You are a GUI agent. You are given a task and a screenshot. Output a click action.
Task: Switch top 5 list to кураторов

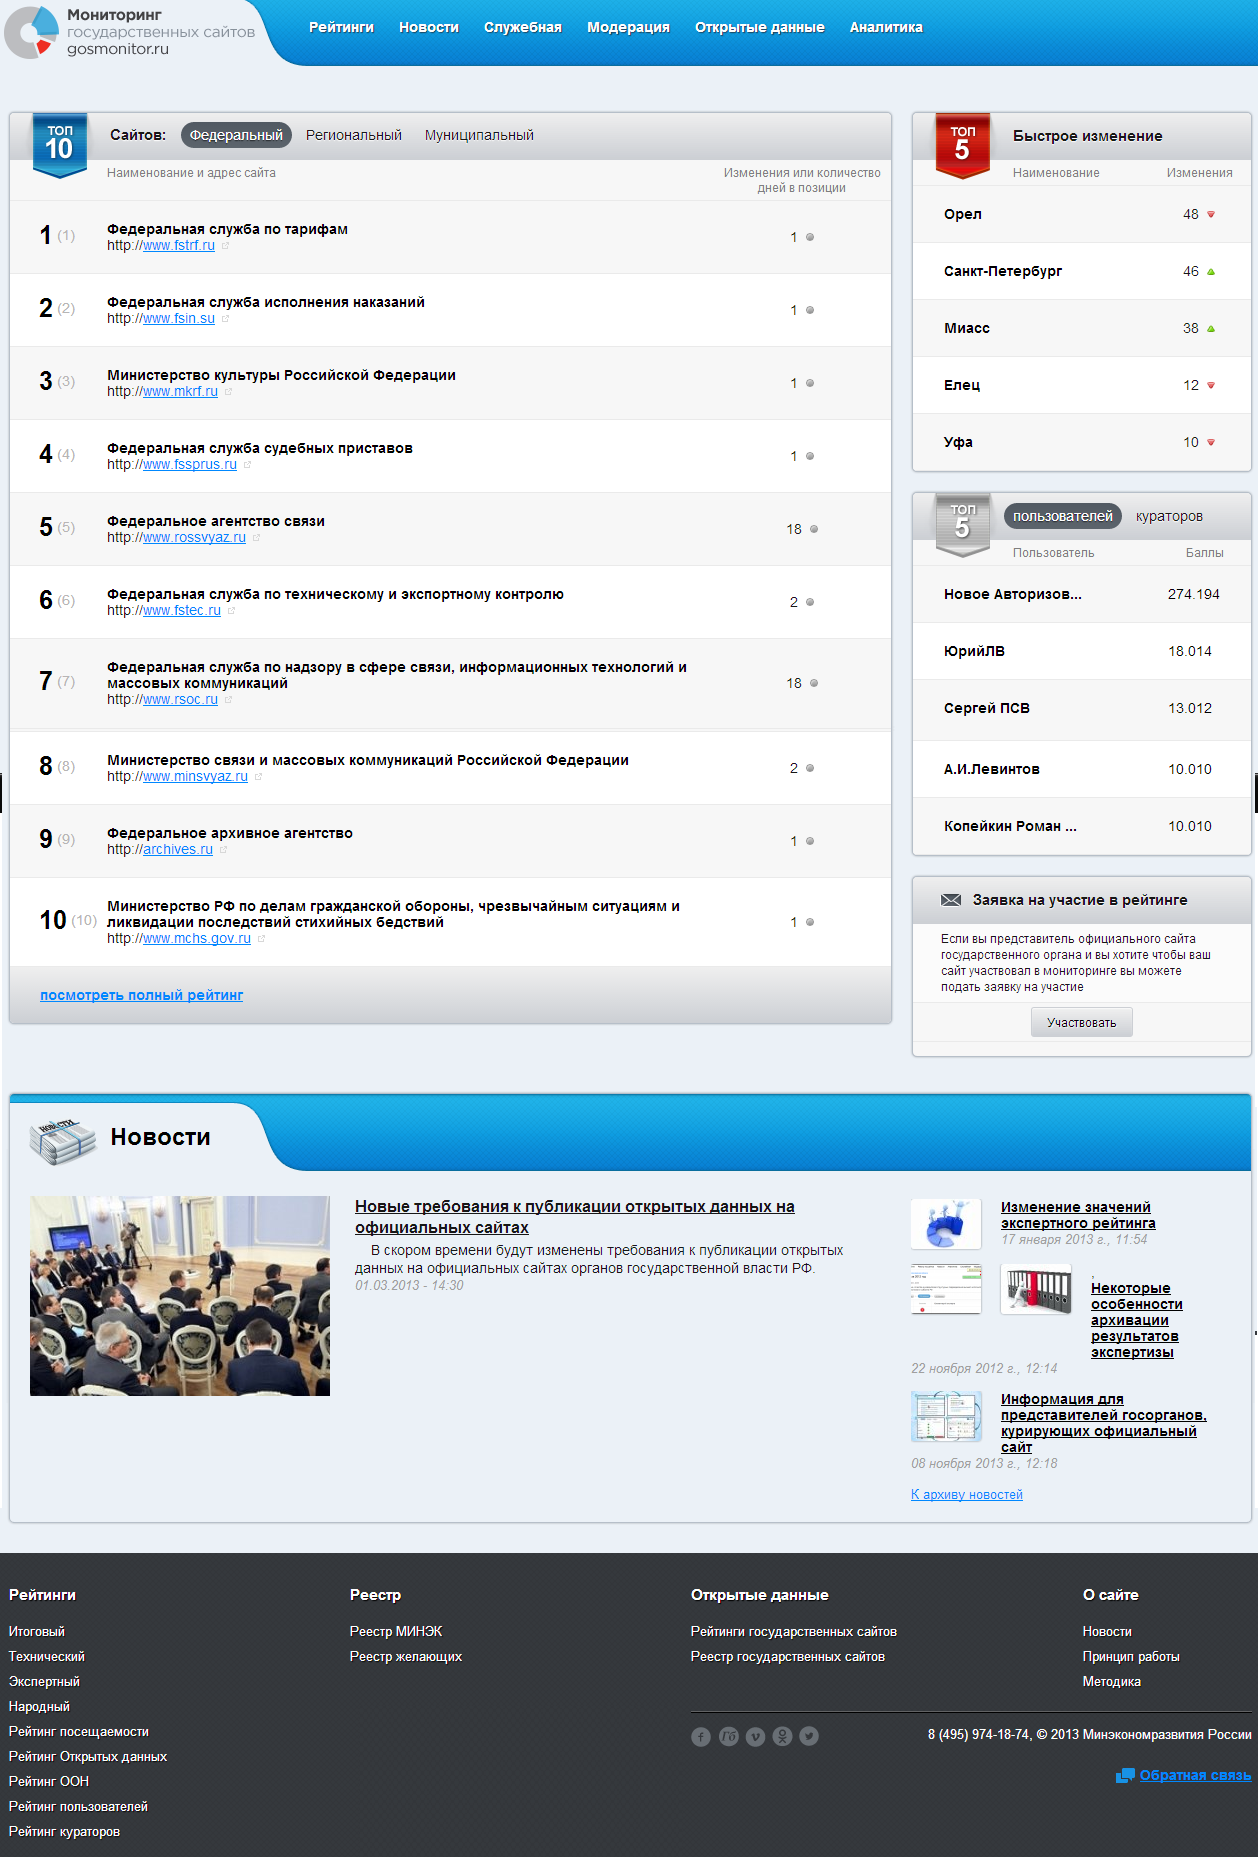pos(1169,516)
